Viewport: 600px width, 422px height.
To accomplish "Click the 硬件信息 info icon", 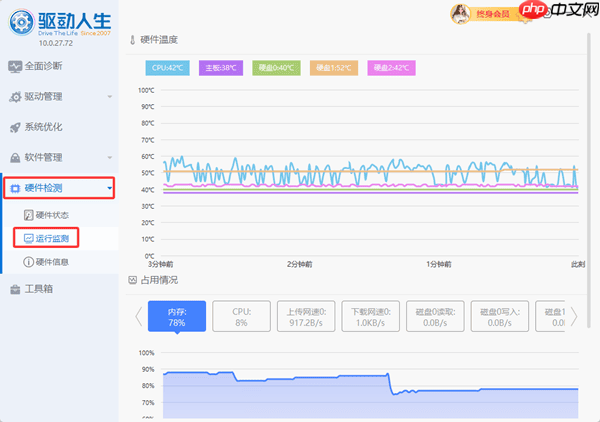I will pos(28,262).
